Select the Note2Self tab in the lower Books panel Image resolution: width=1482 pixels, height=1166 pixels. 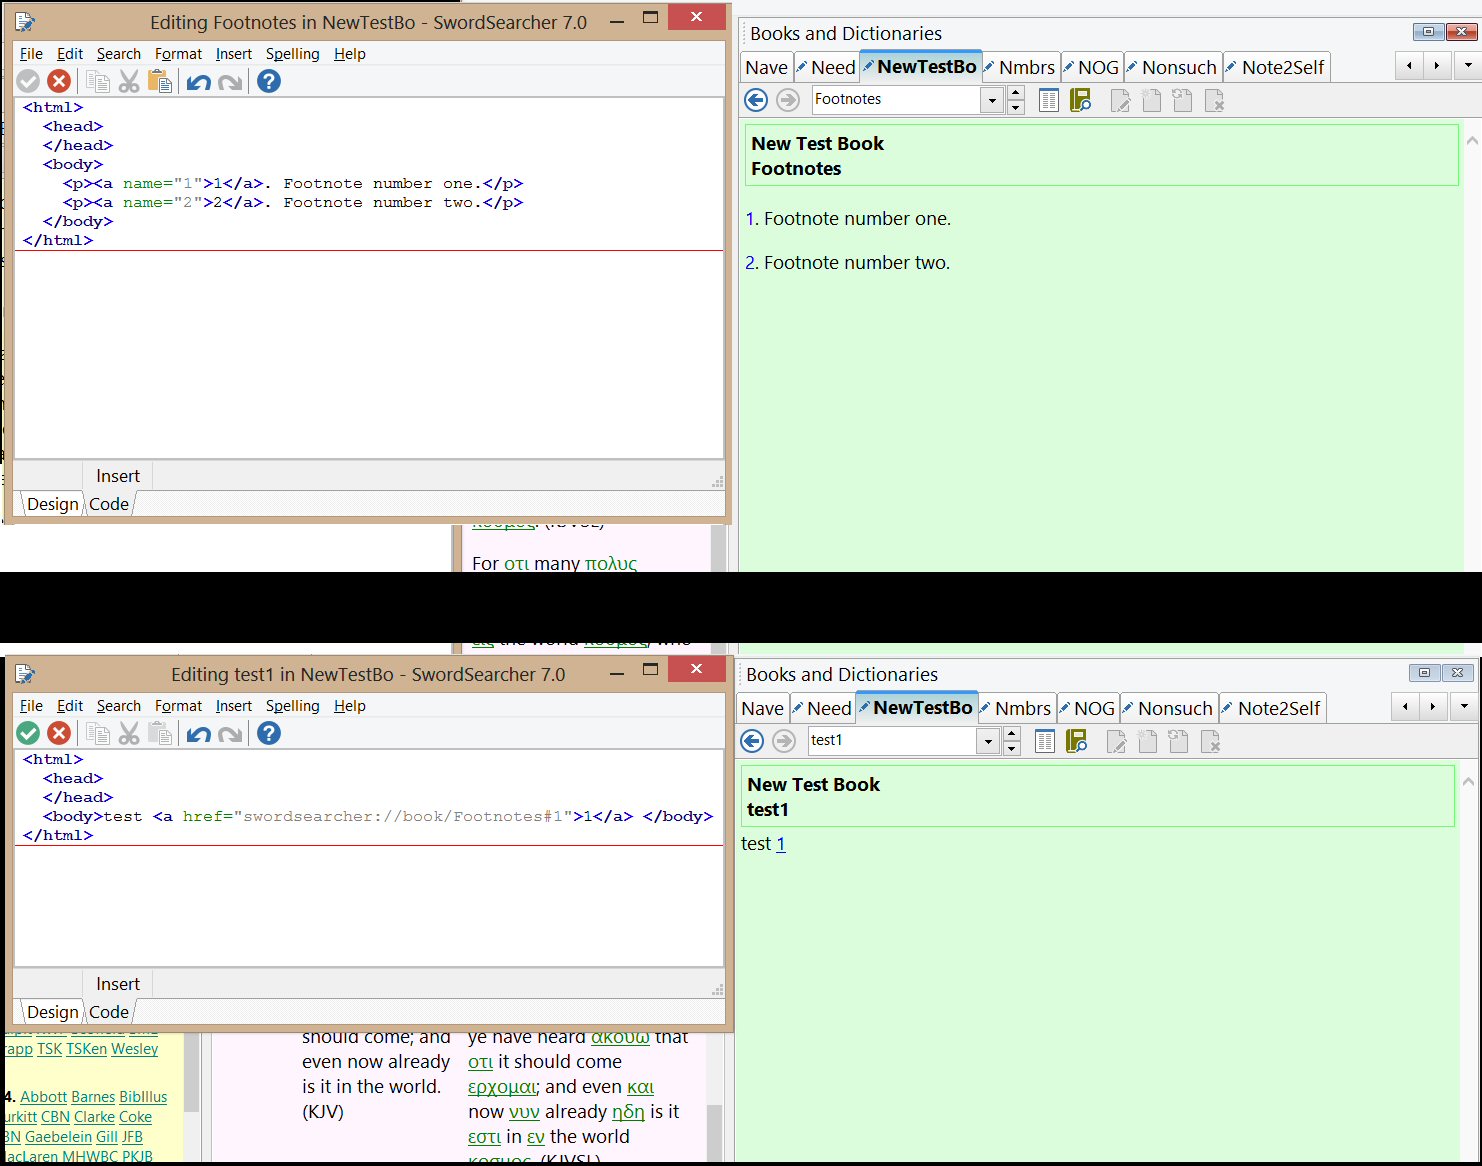(1272, 708)
